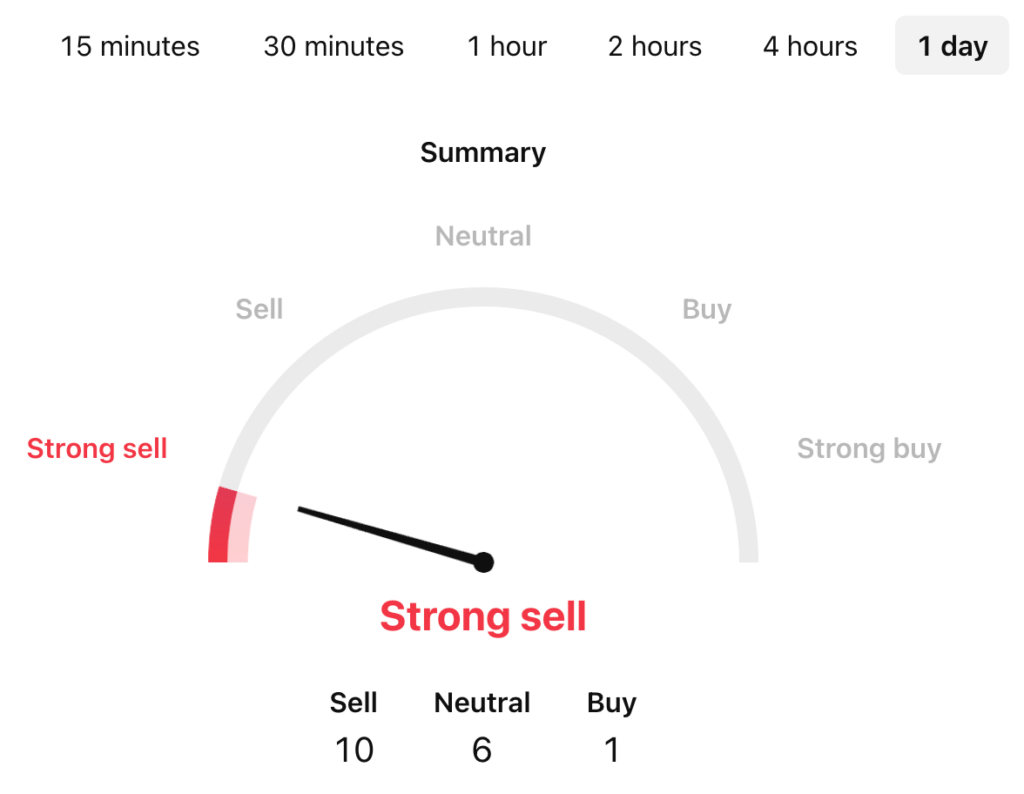This screenshot has width=1024, height=794.
Task: Select the 15 minutes timeframe tab
Action: click(x=130, y=46)
